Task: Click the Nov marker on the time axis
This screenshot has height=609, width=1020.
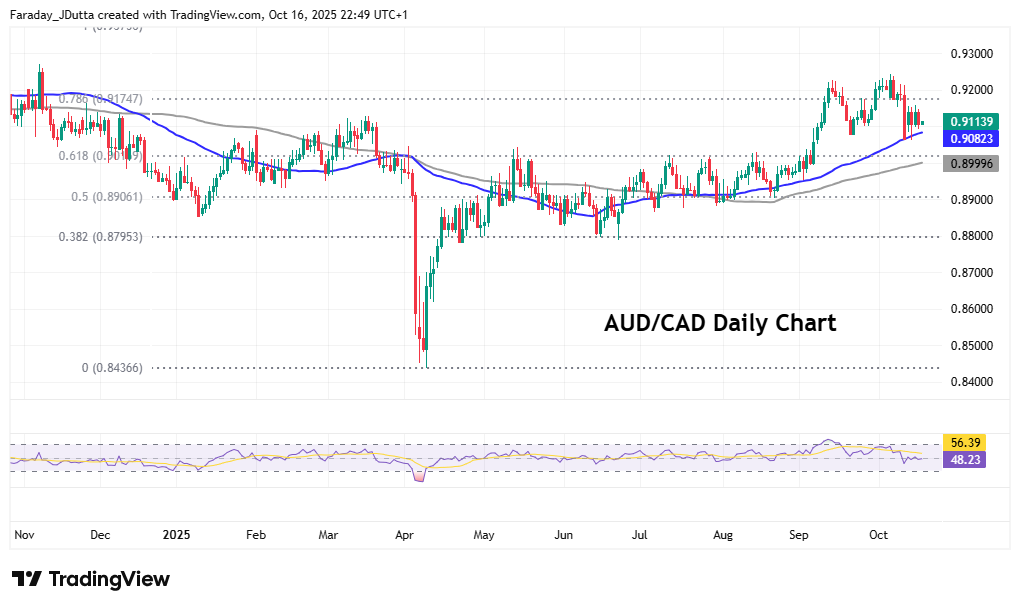Action: click(24, 535)
